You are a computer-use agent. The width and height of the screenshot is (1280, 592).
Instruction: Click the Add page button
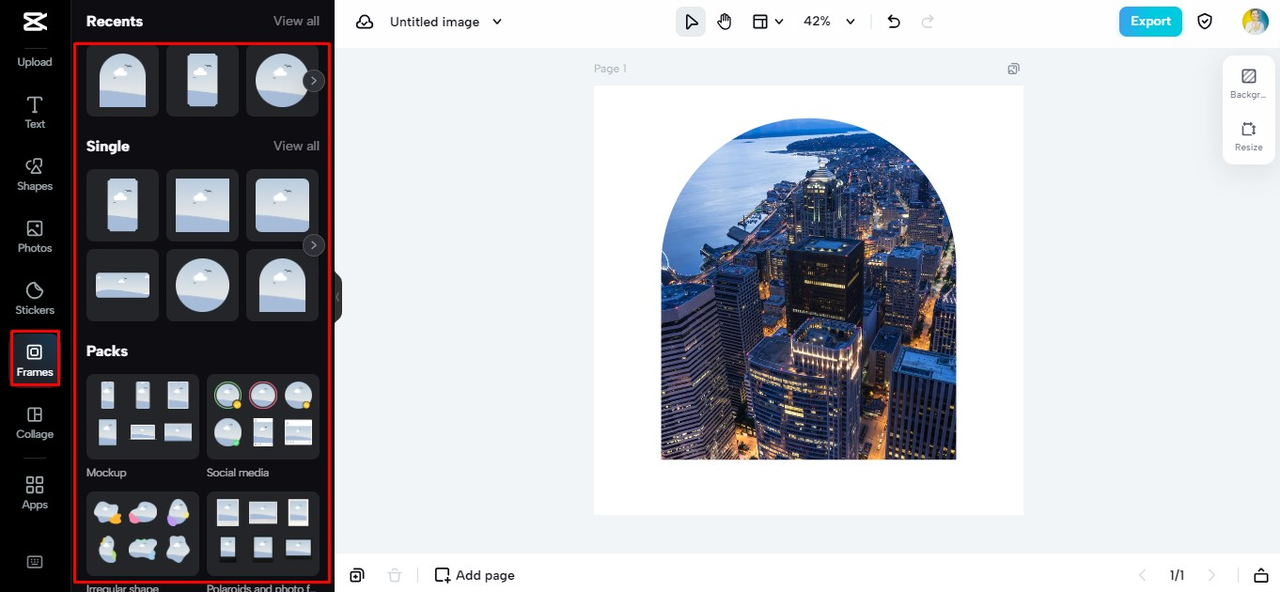point(475,575)
